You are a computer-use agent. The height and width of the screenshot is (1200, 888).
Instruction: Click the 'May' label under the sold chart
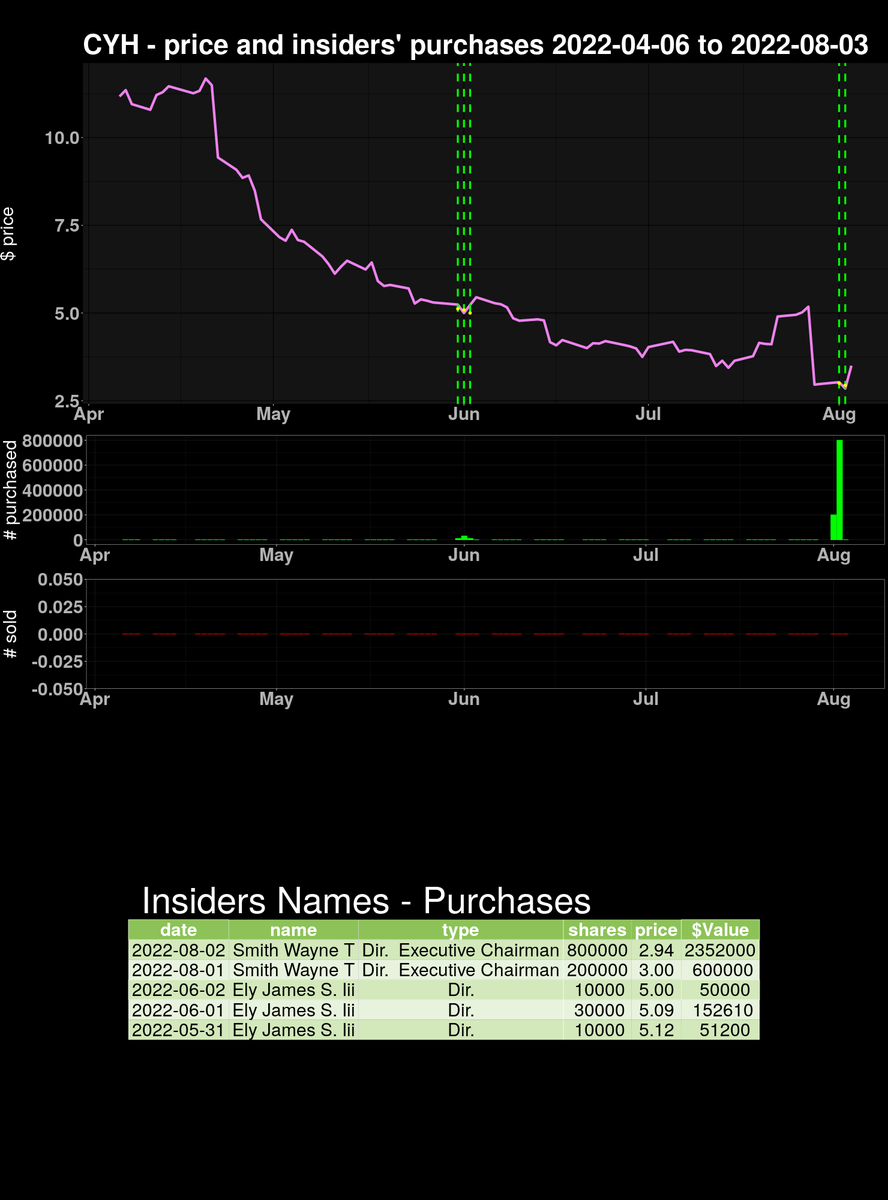[276, 699]
